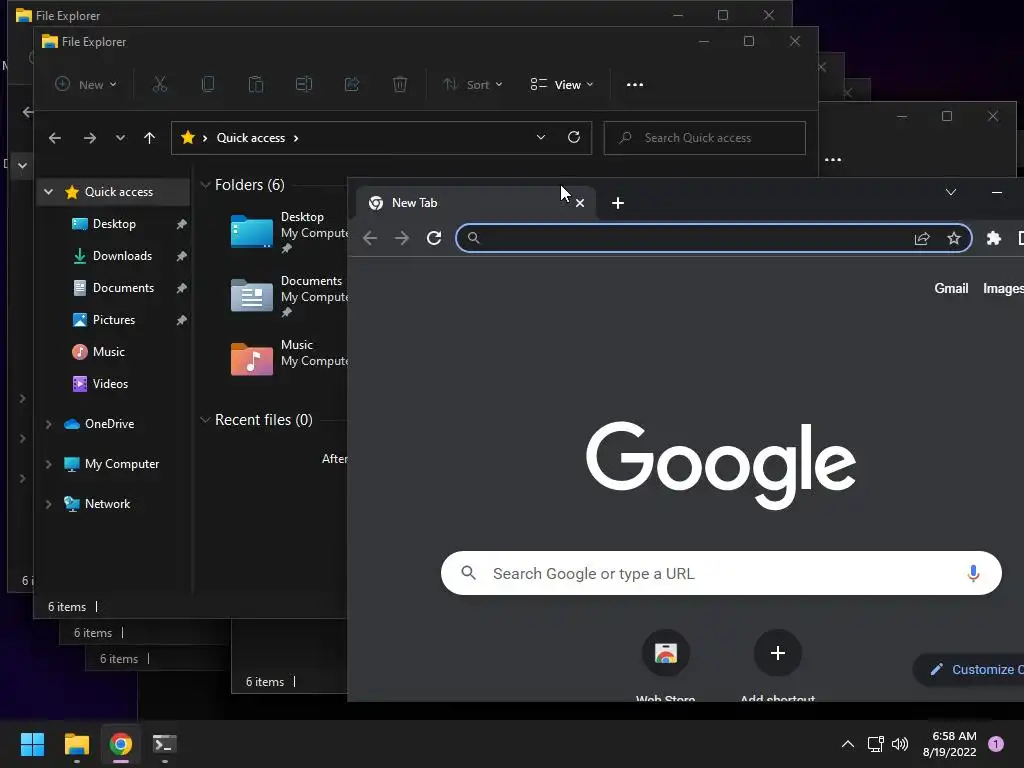Screen dimensions: 1024x768
Task: Click the share page icon in Chrome address bar
Action: click(922, 238)
